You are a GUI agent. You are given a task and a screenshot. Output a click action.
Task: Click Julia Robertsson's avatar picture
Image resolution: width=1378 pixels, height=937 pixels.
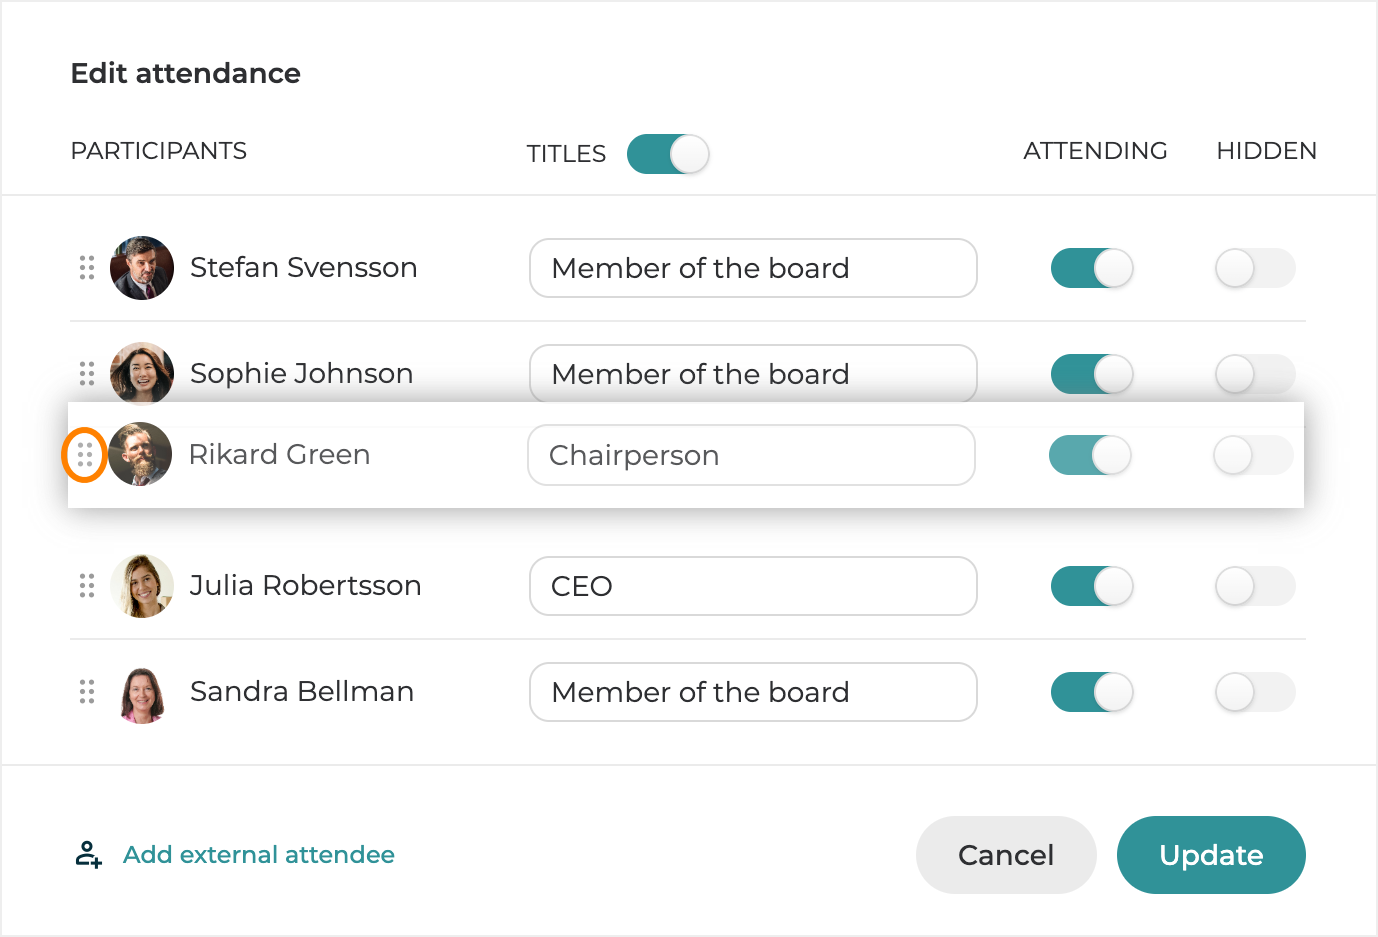pyautogui.click(x=142, y=586)
